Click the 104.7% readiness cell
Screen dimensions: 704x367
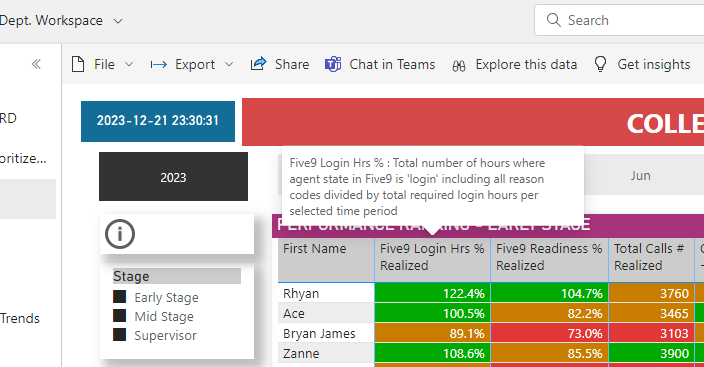549,293
